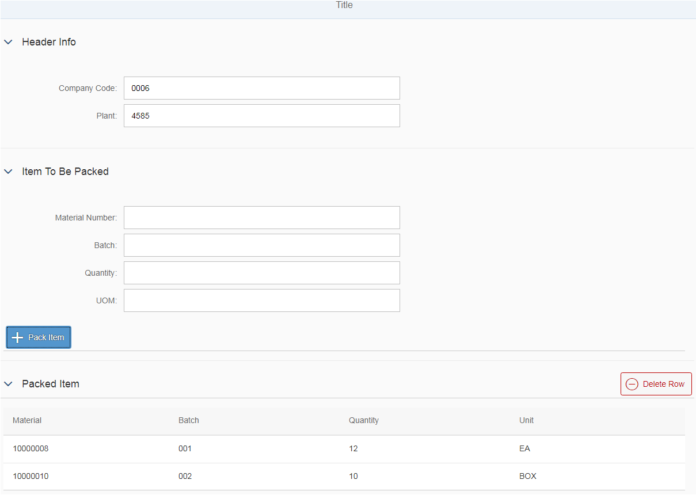Image resolution: width=696 pixels, height=495 pixels.
Task: Click the Company Code label
Action: 88,88
